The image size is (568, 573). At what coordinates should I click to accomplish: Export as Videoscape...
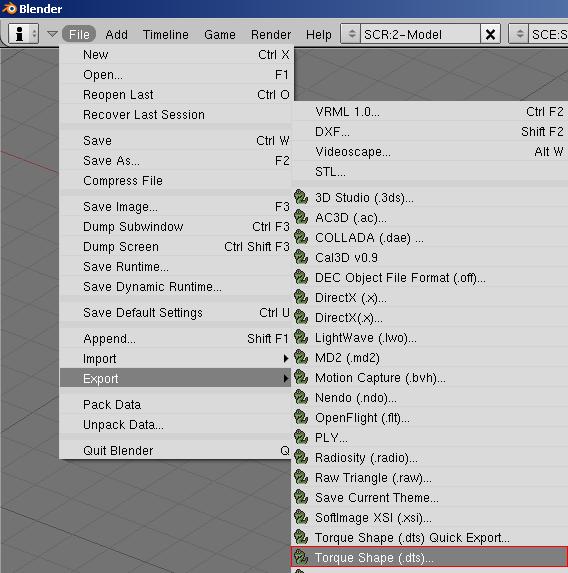point(430,151)
